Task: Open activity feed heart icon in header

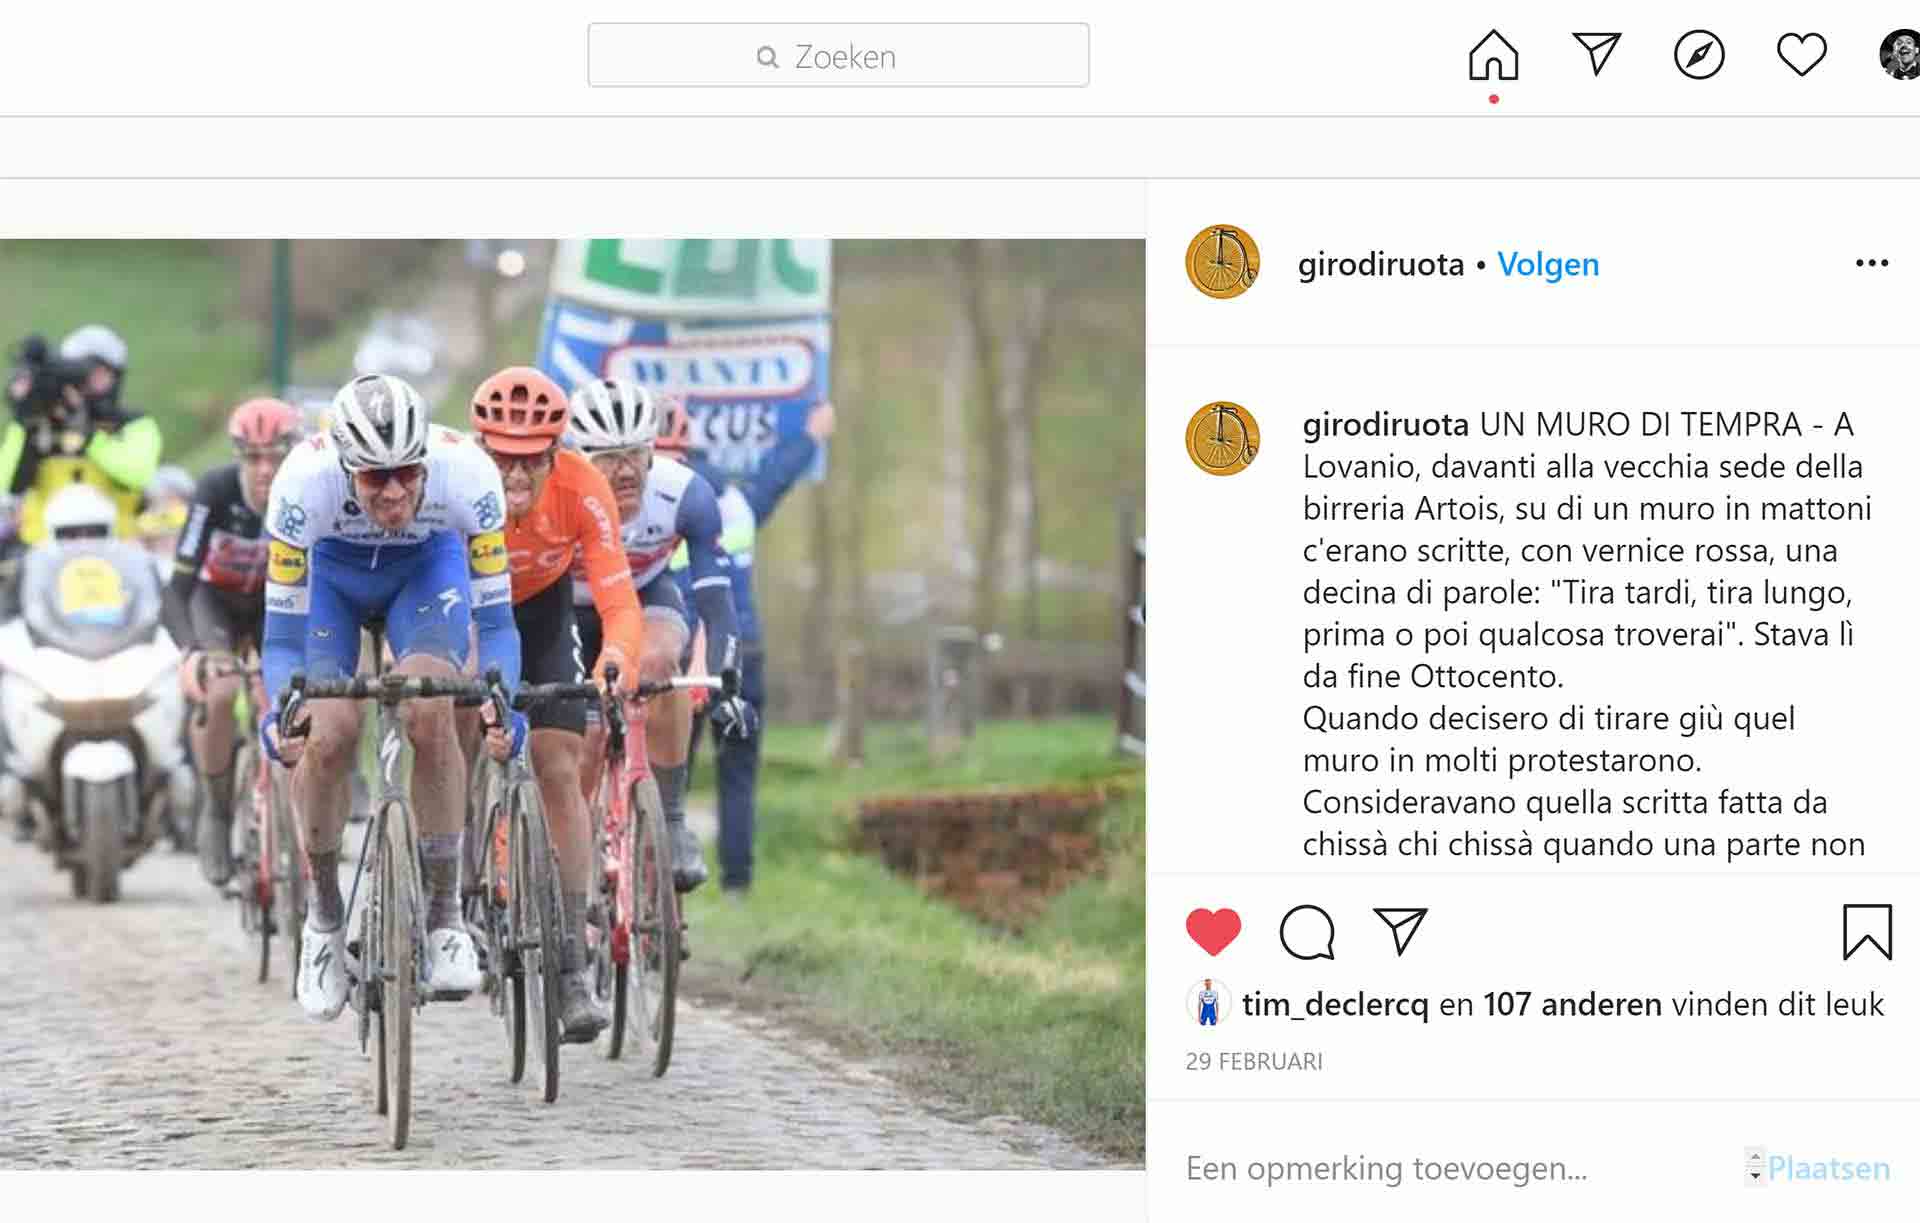Action: pos(1801,54)
